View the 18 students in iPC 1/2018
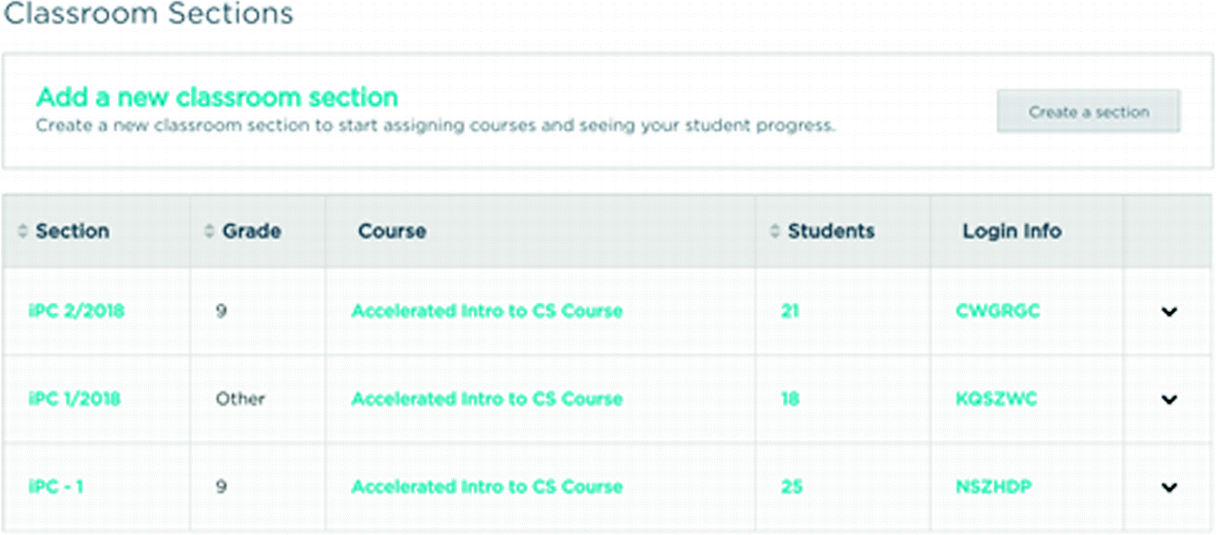Viewport: 1216px width, 535px height. pos(790,399)
